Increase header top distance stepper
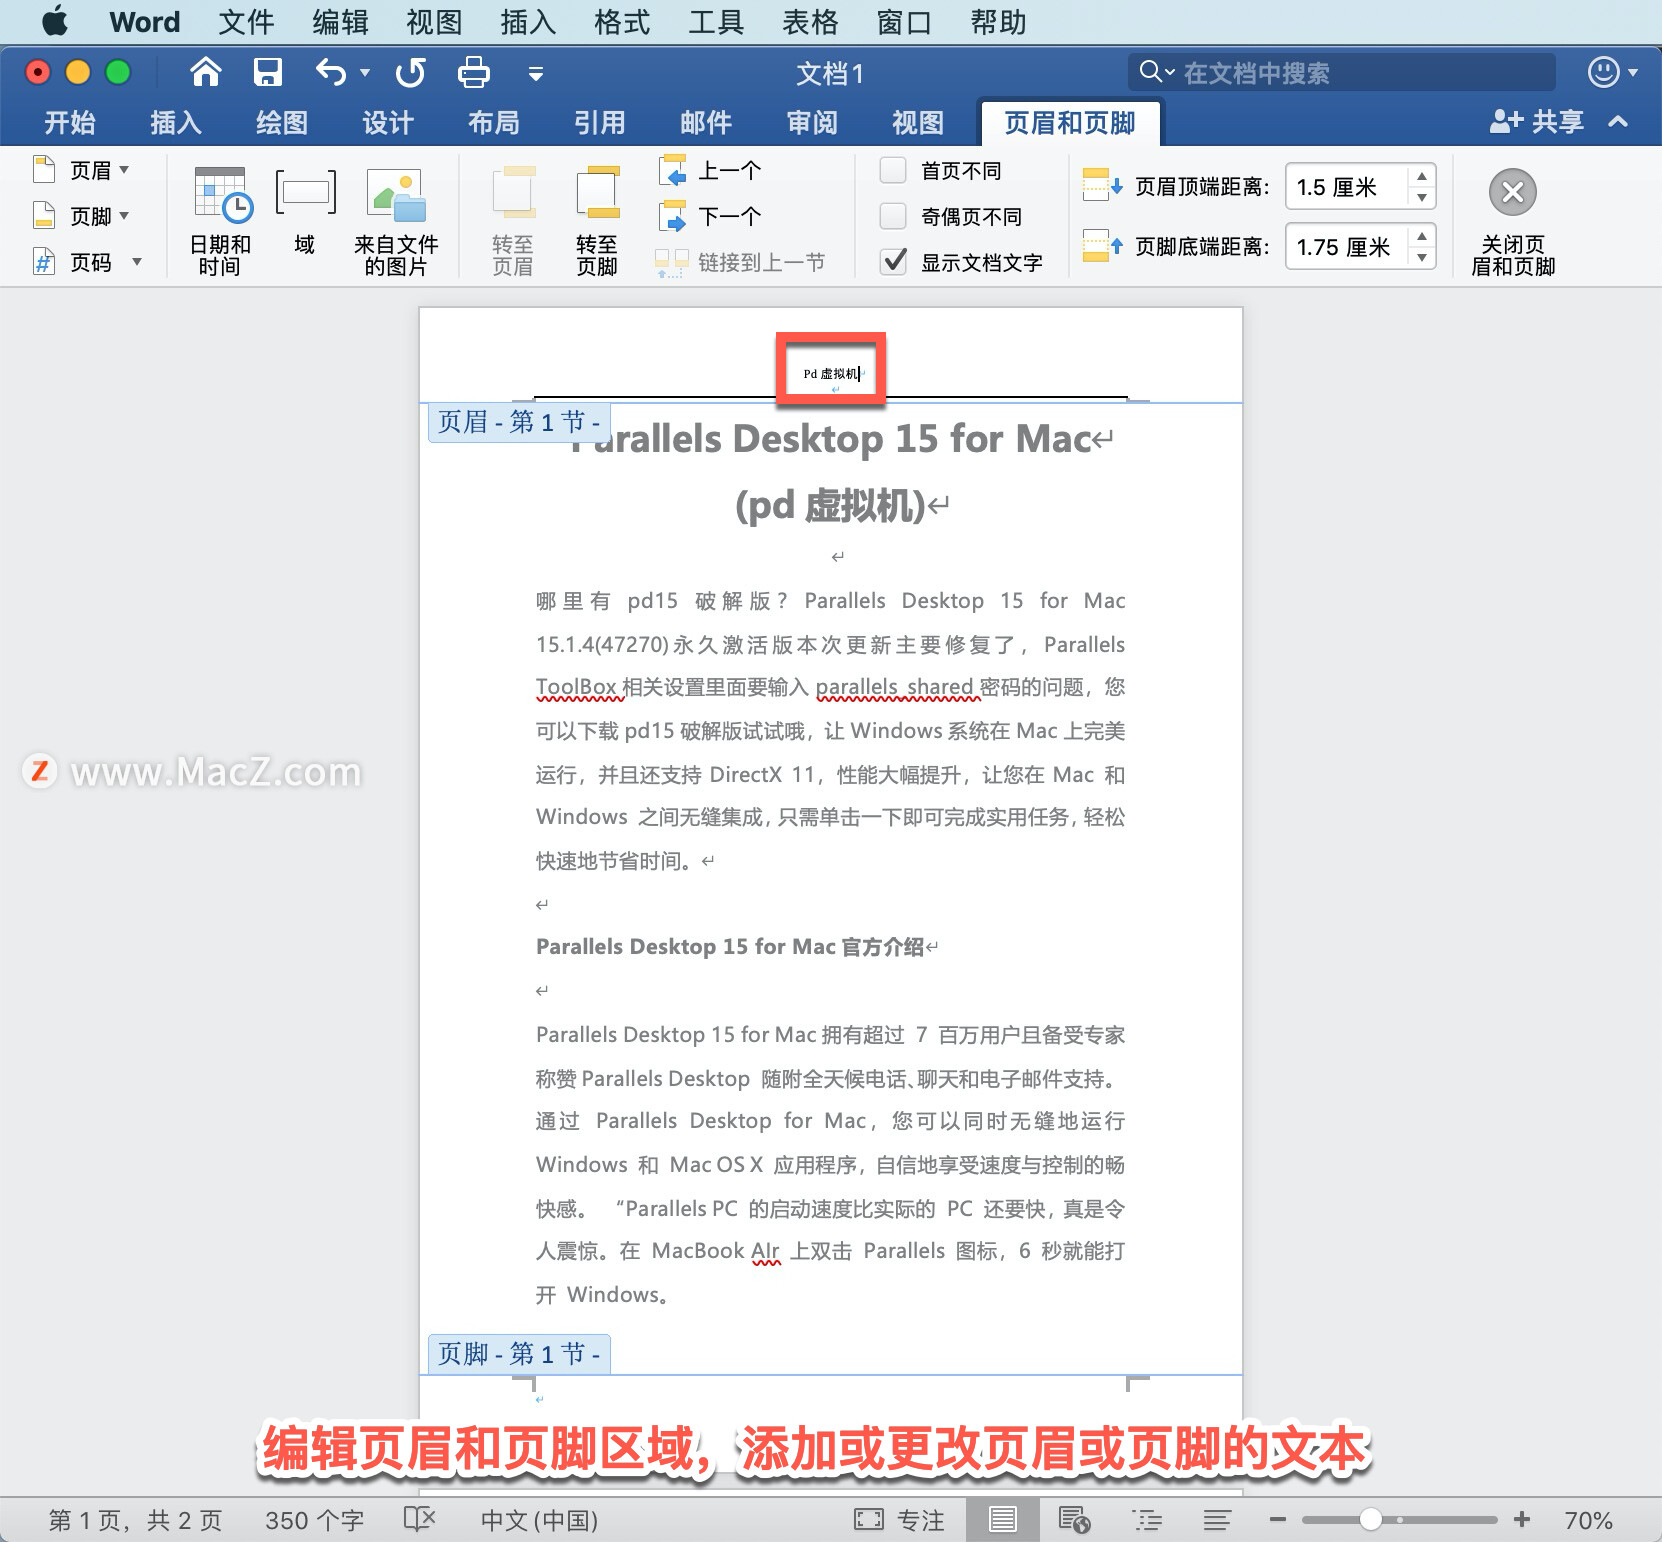The width and height of the screenshot is (1662, 1542). coord(1421,176)
